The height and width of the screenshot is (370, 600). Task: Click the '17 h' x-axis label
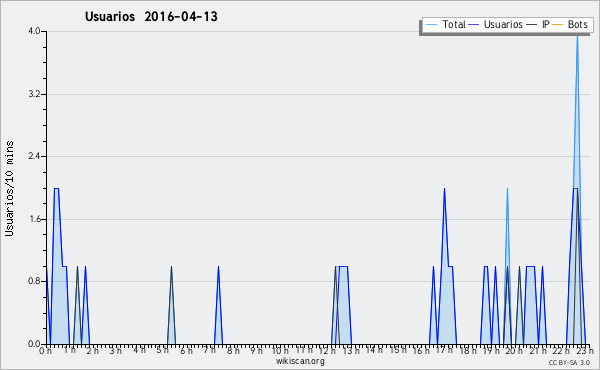(444, 350)
